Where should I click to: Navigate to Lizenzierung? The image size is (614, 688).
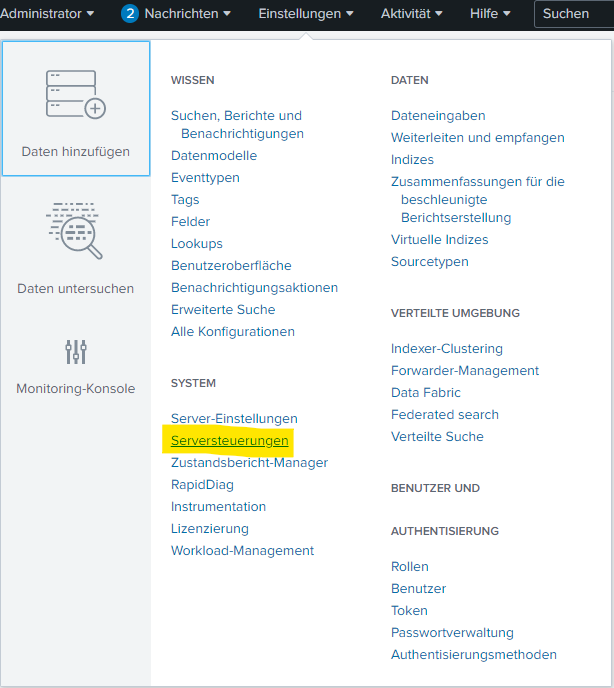pyautogui.click(x=210, y=529)
